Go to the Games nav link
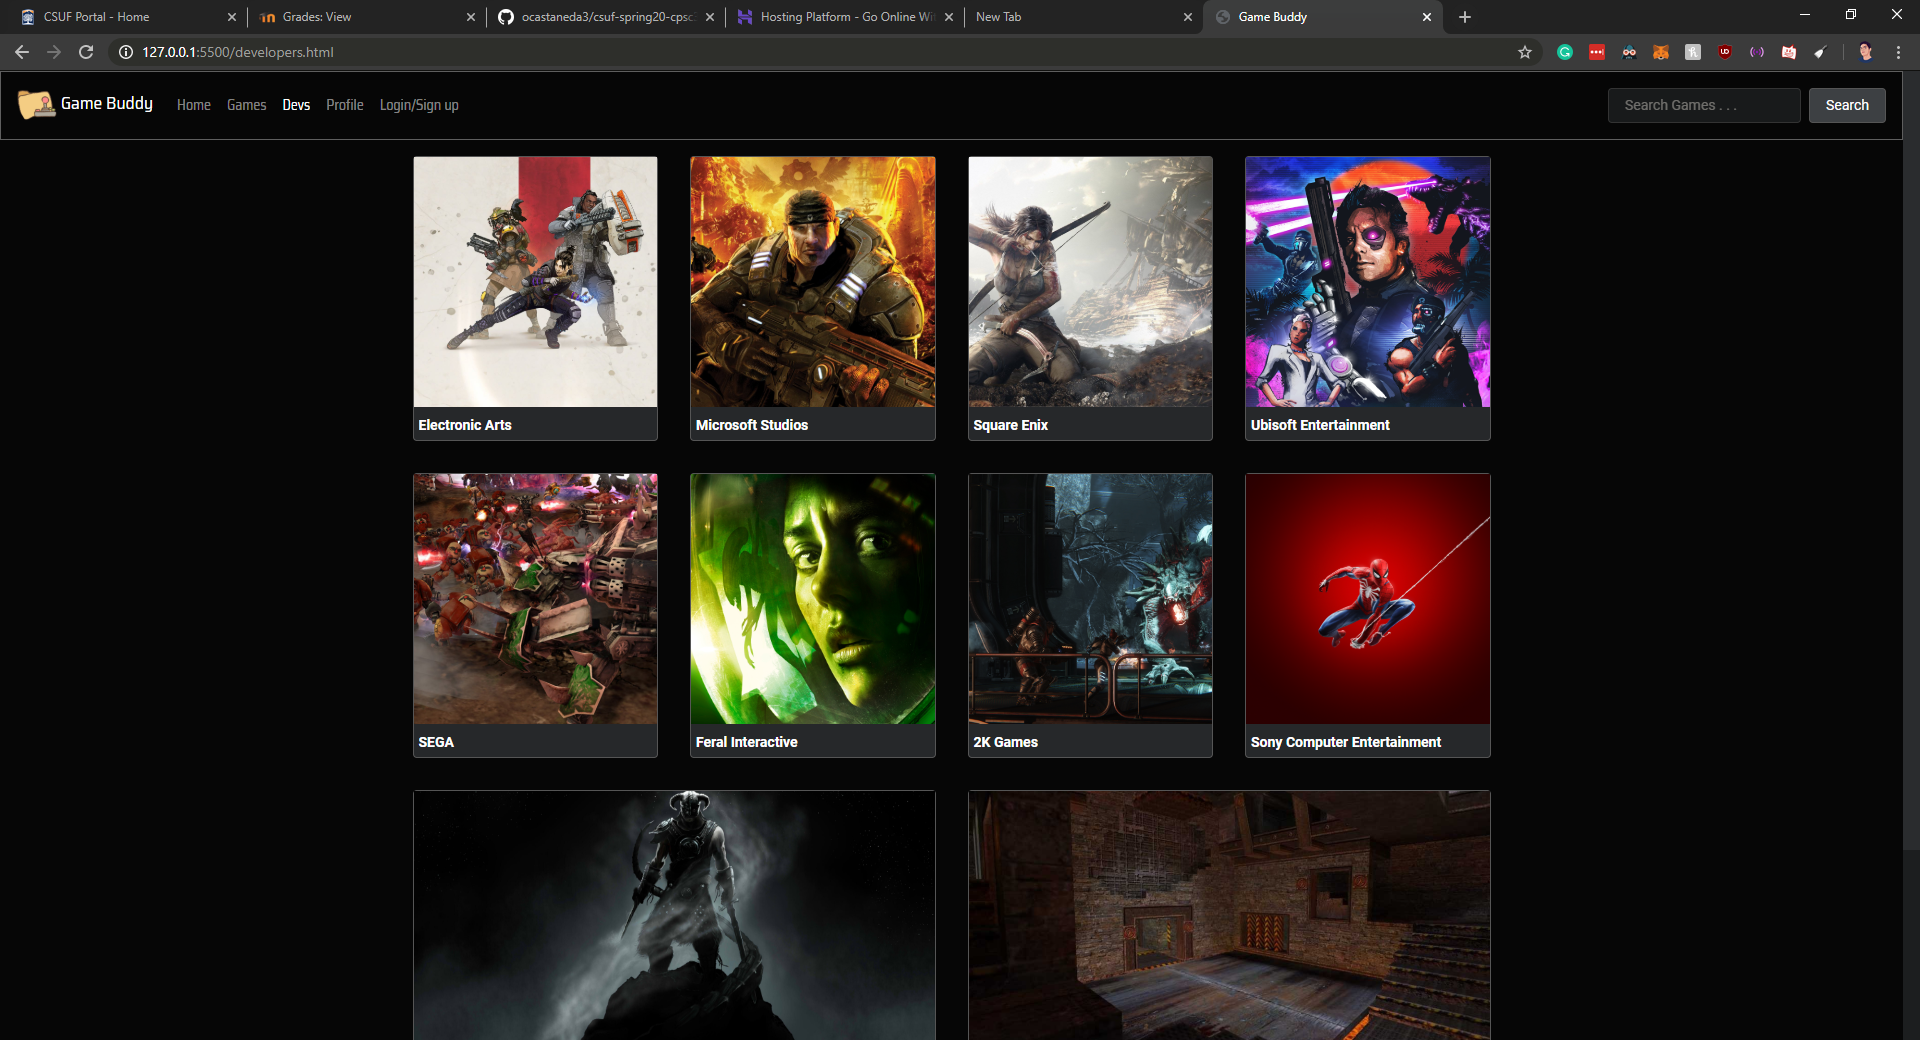This screenshot has height=1040, width=1920. click(246, 105)
